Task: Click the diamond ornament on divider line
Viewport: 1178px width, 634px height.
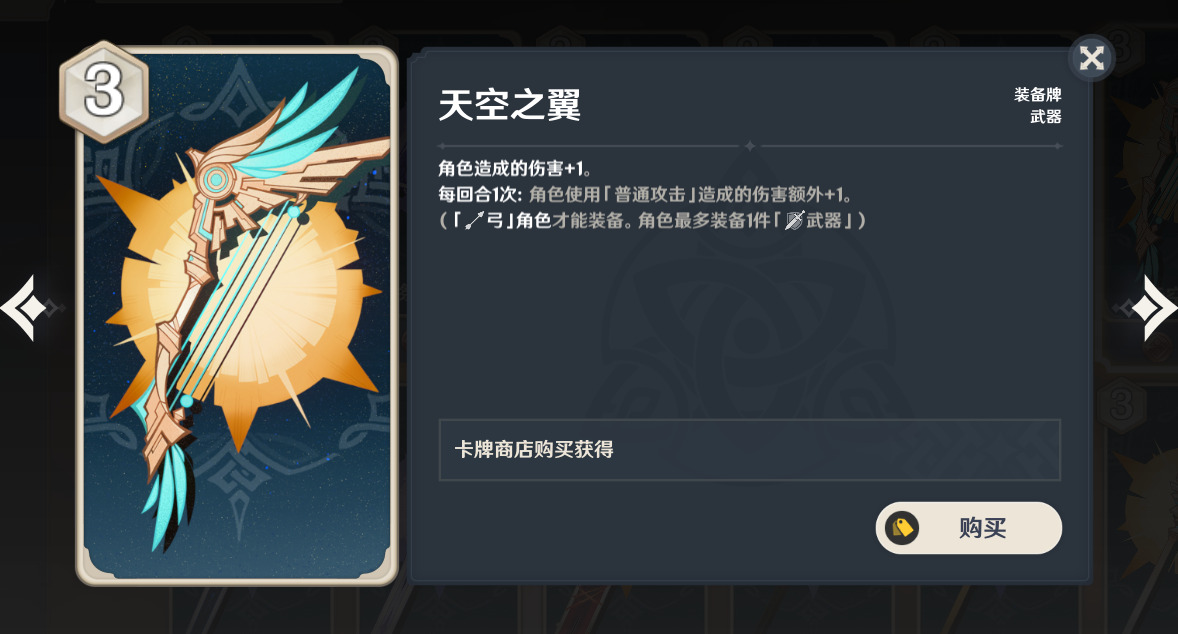Action: click(x=749, y=146)
